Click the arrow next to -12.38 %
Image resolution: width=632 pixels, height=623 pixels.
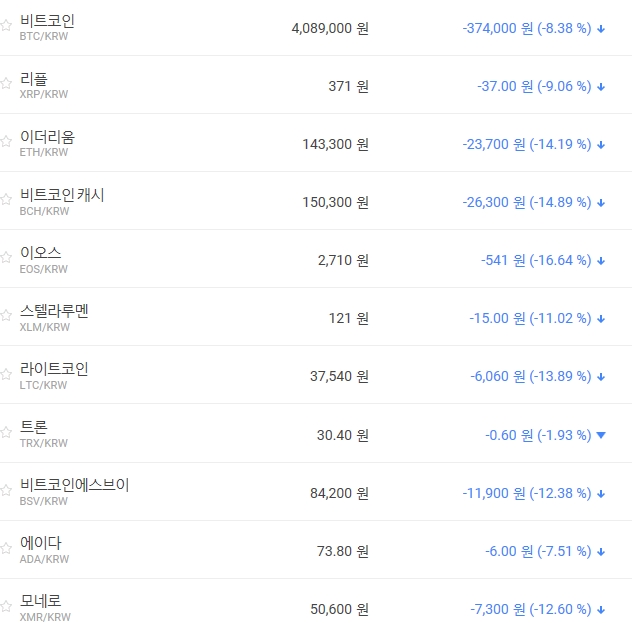pyautogui.click(x=601, y=493)
